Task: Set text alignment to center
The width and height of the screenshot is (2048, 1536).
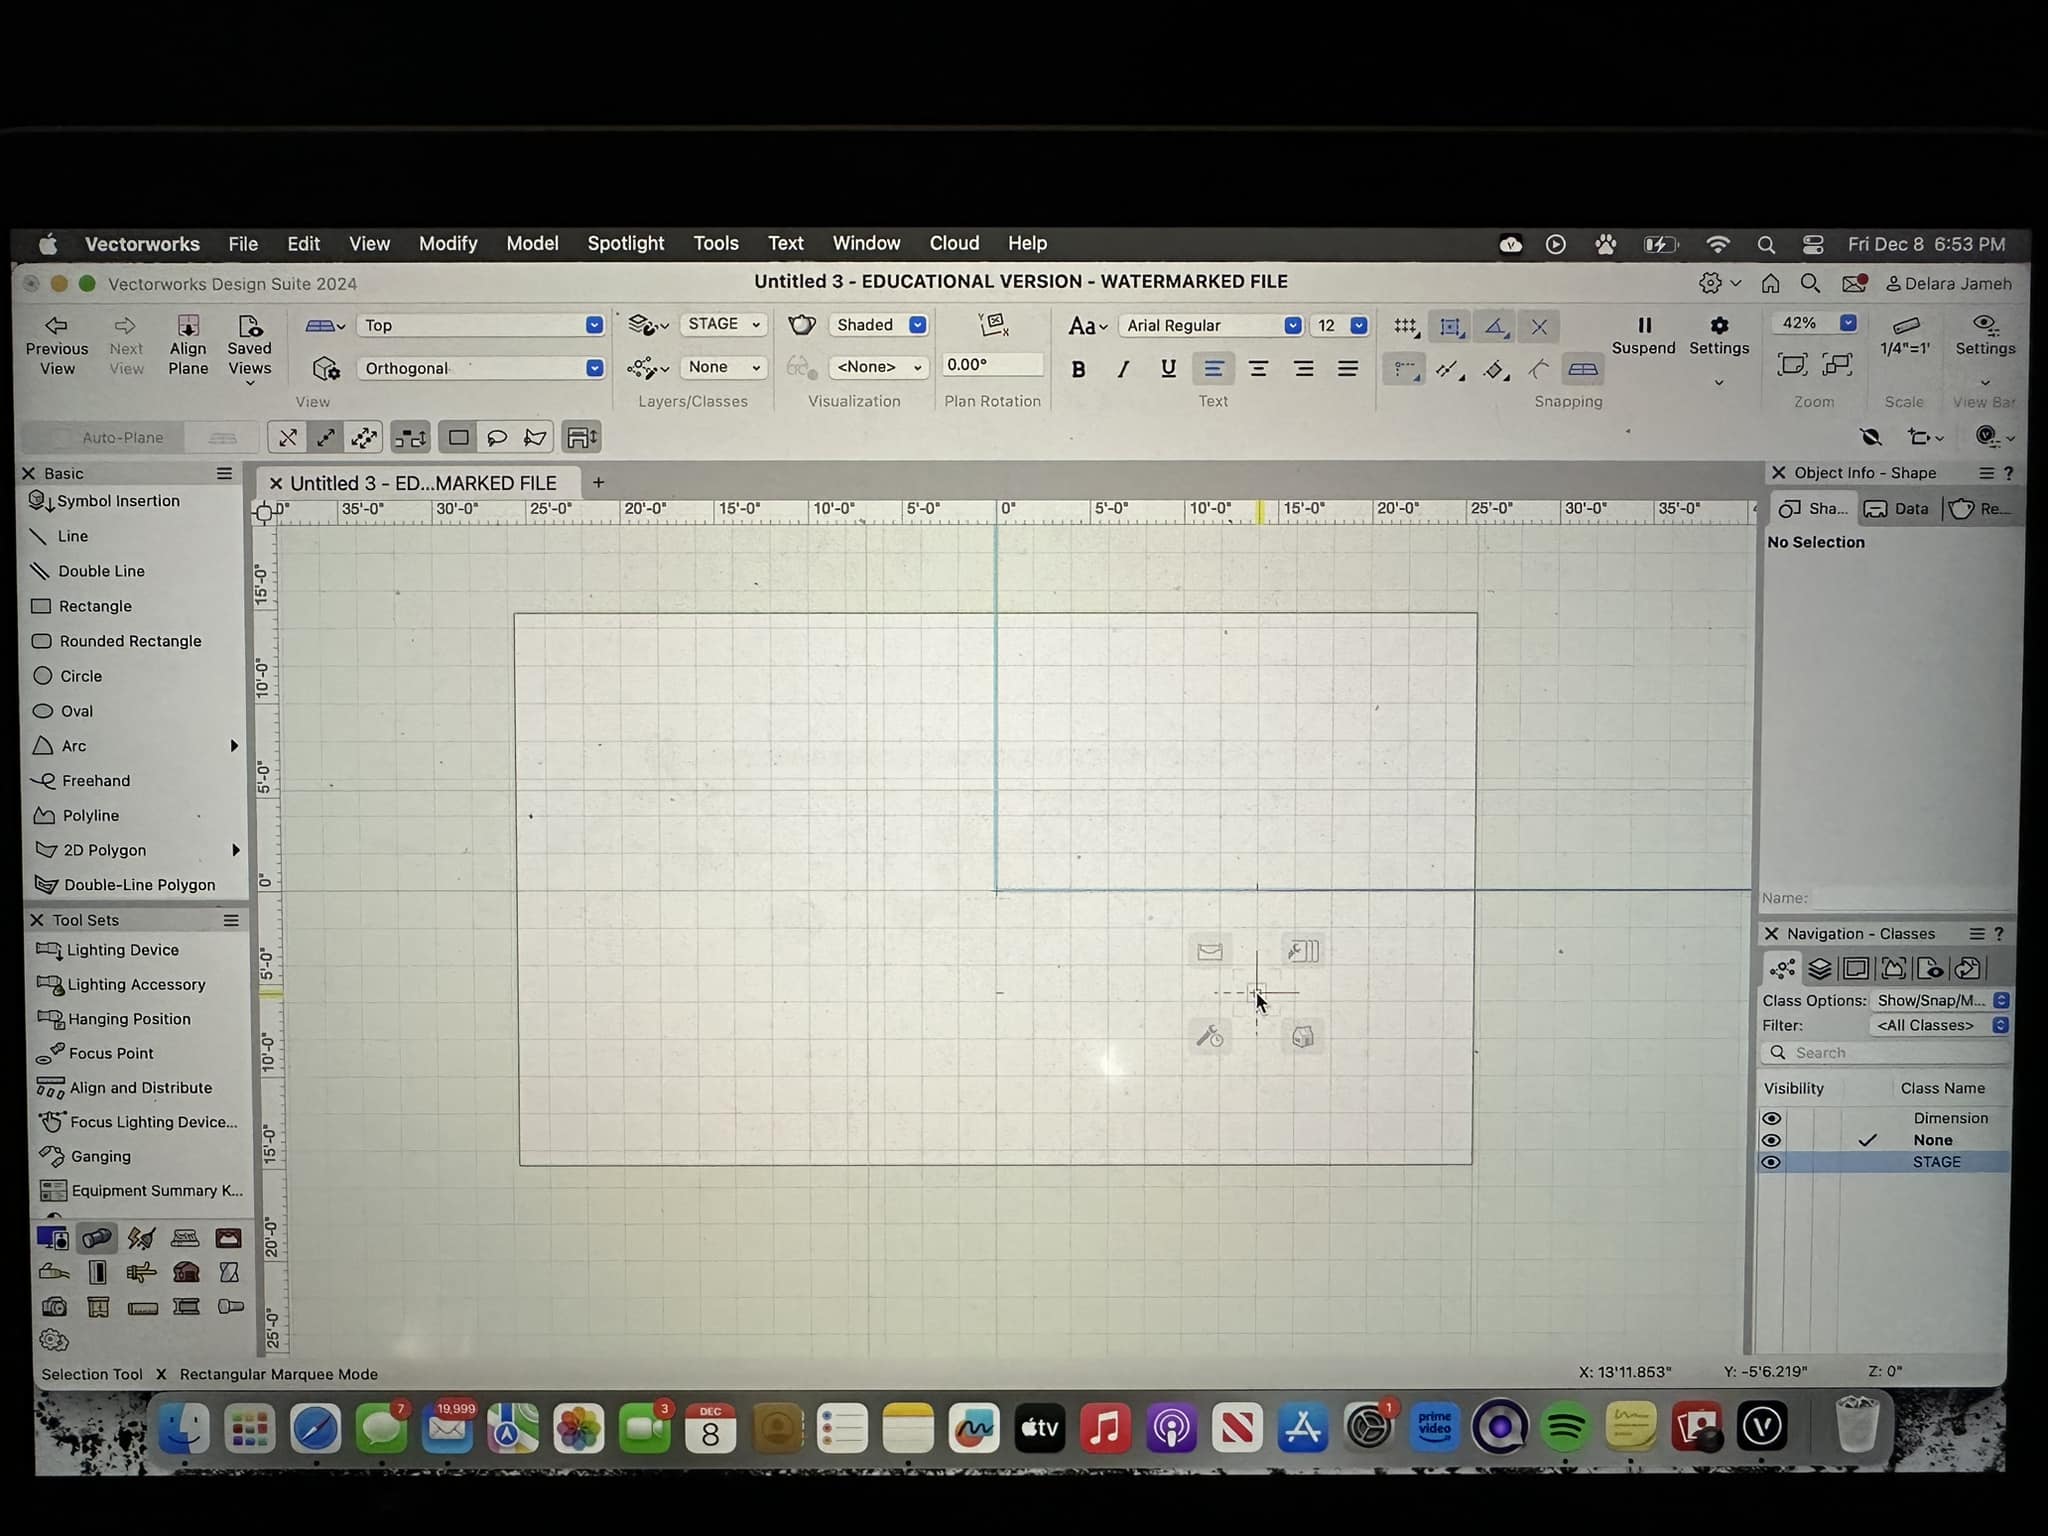Action: point(1258,369)
